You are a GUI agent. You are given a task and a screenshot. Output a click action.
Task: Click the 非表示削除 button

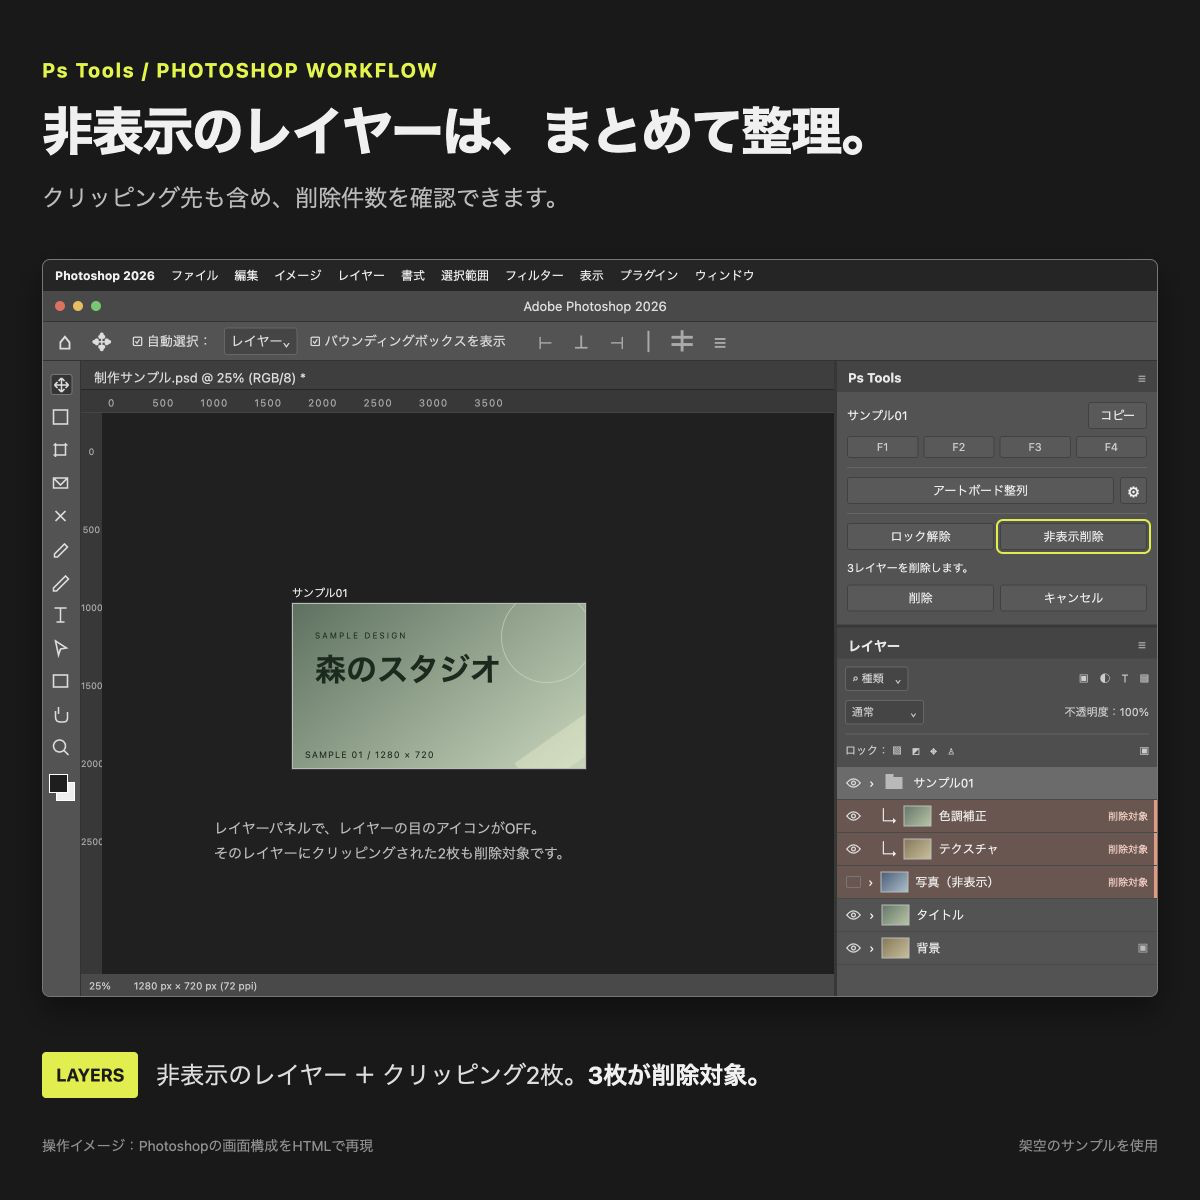coord(1073,536)
